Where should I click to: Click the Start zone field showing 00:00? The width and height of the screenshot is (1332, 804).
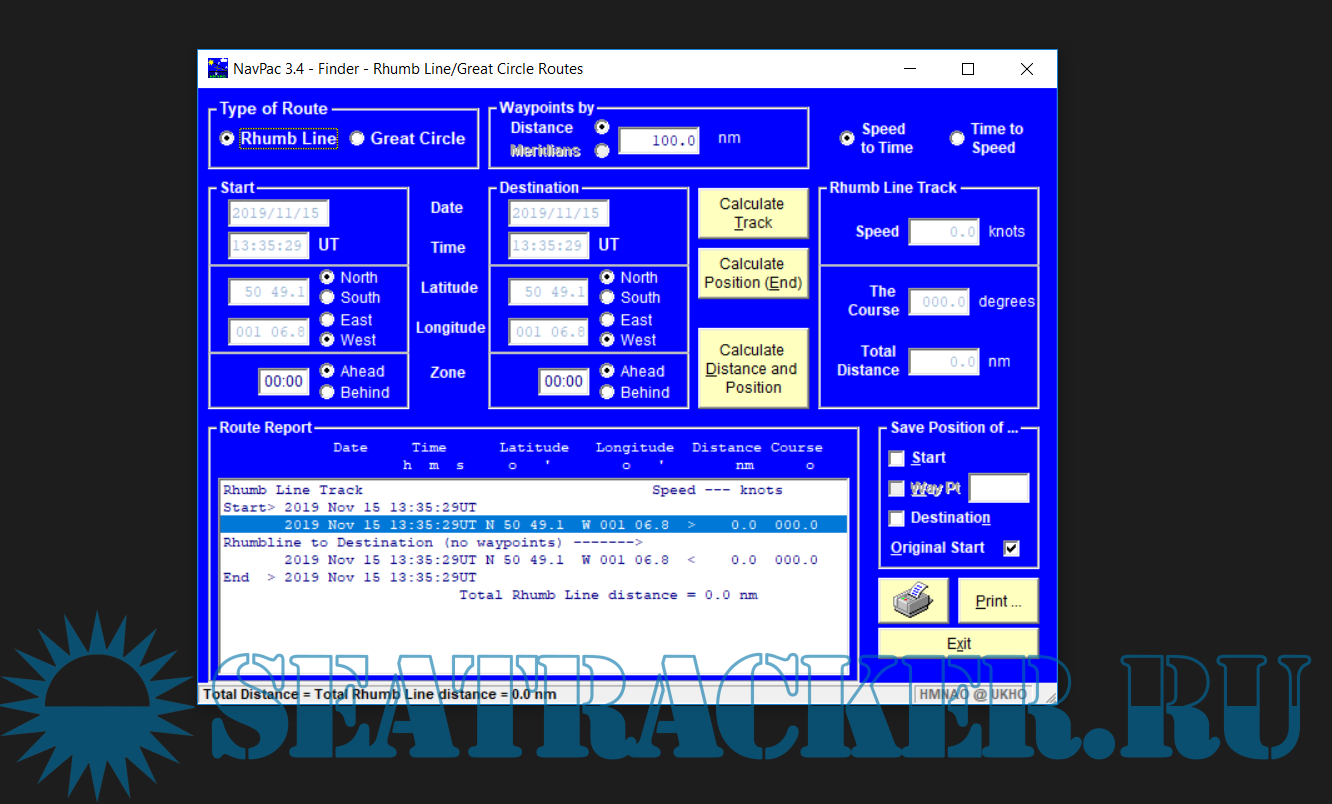point(284,381)
